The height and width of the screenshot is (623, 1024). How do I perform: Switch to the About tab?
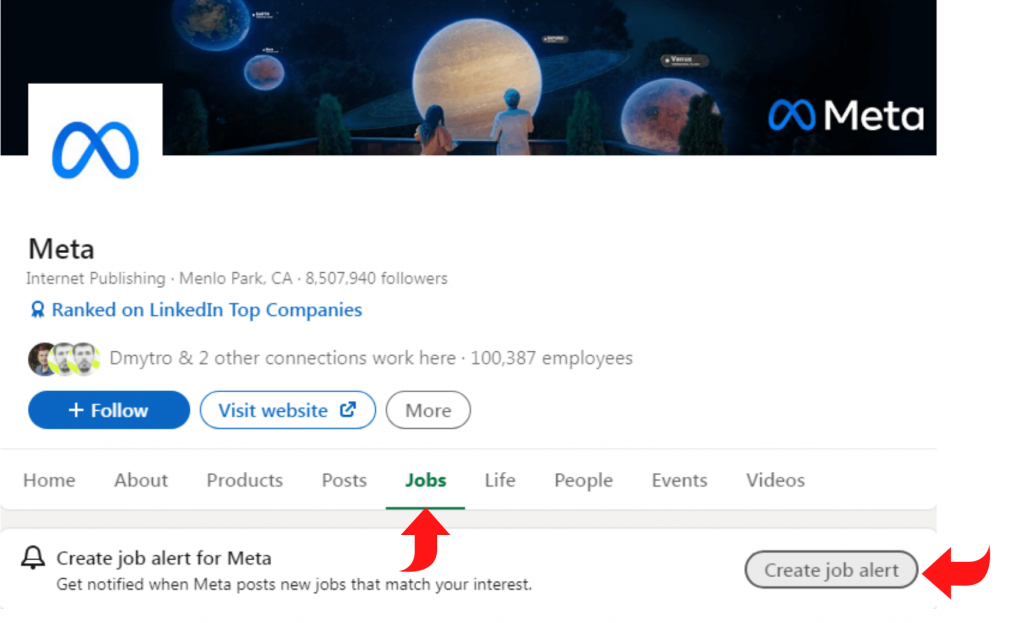tap(140, 480)
